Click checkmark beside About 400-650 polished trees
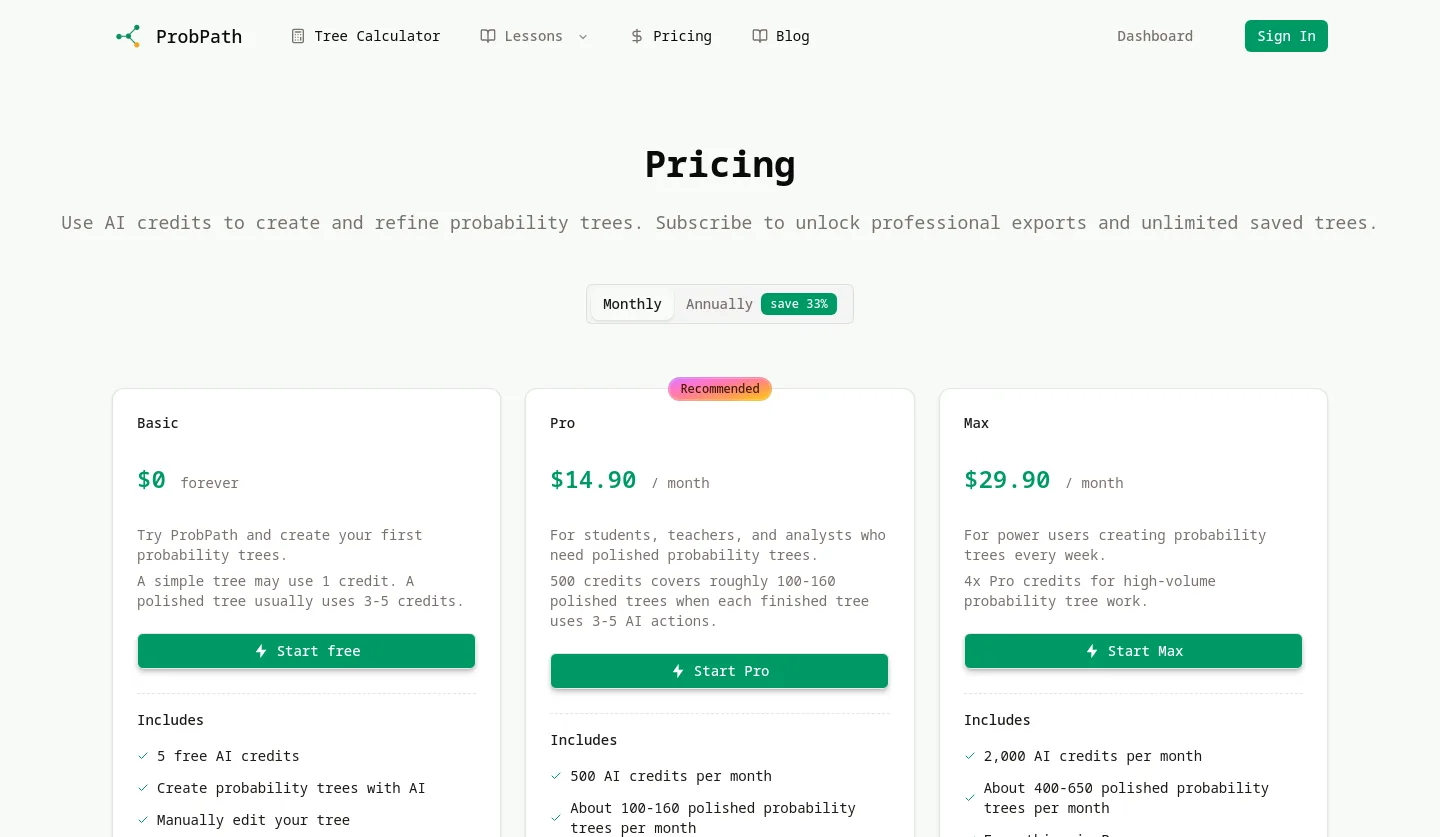The height and width of the screenshot is (837, 1440). (x=970, y=798)
